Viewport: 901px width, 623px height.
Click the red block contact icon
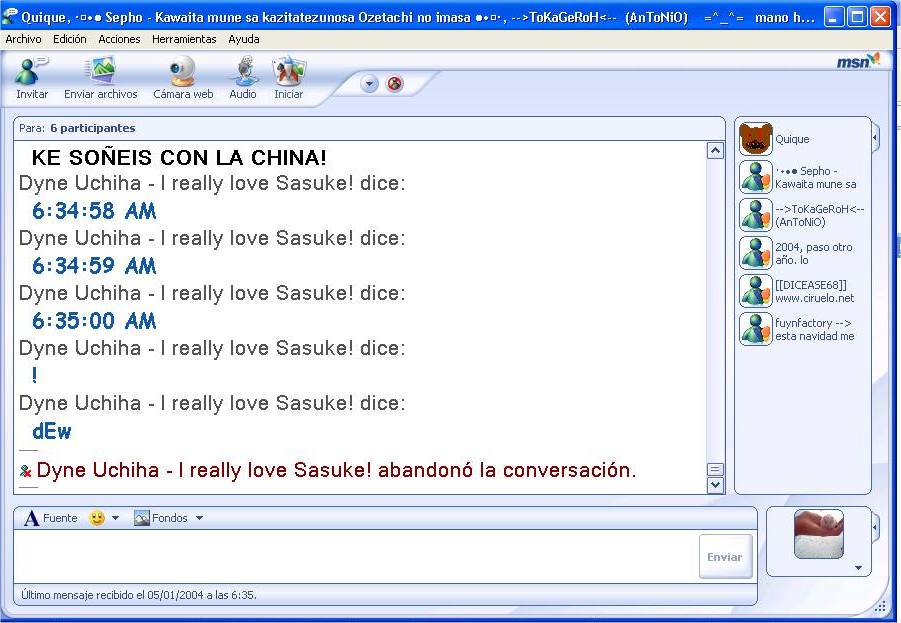coord(395,84)
